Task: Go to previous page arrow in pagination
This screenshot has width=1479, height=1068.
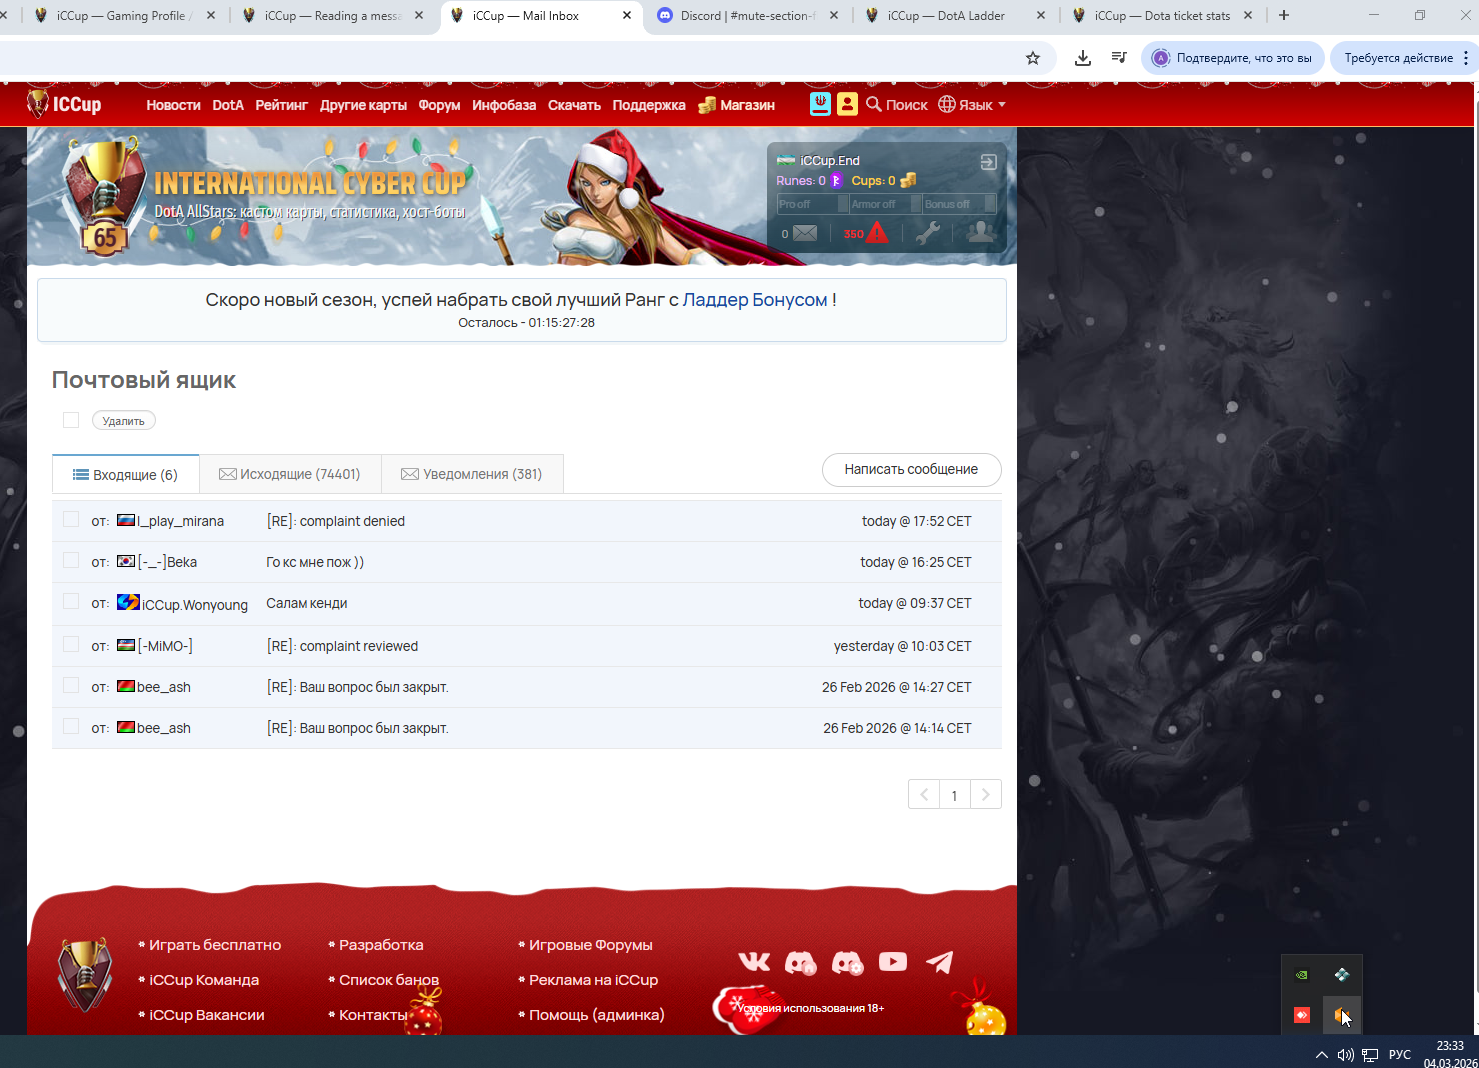Action: (x=924, y=795)
